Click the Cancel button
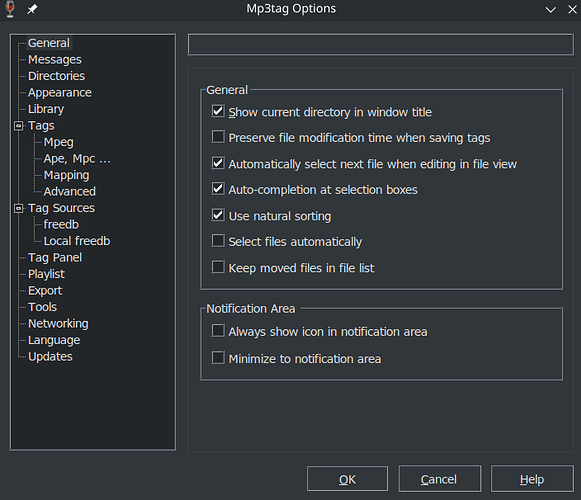Screen dimensions: 581x500 pos(439,479)
